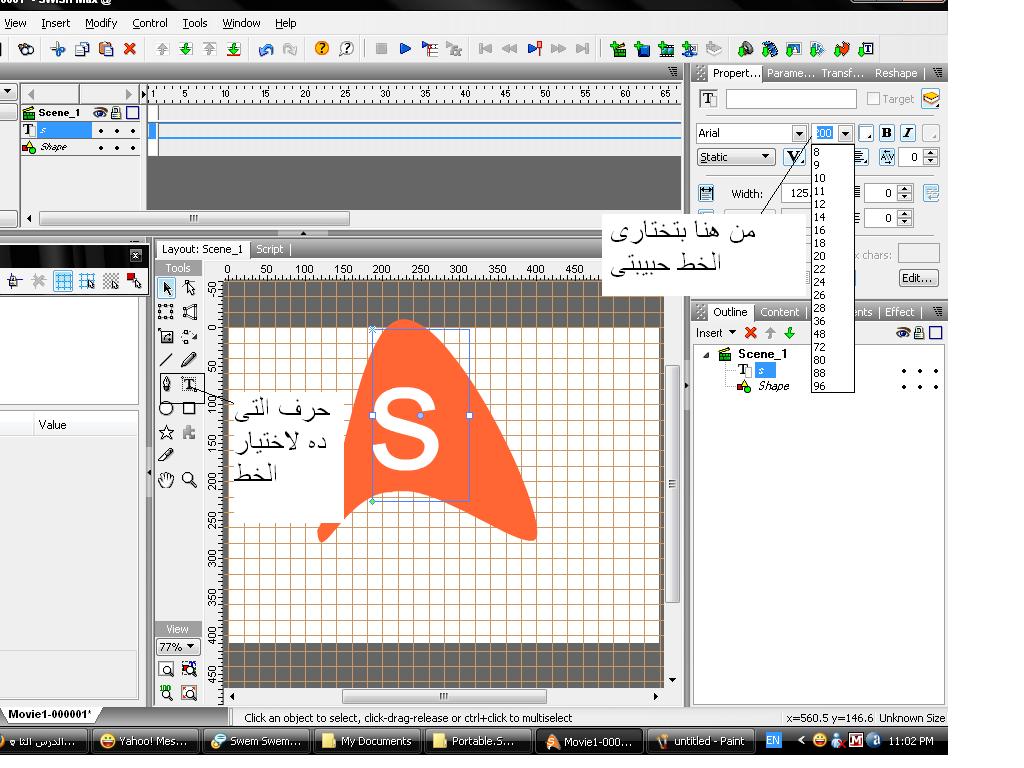Open Yahoo! Messenger taskbar button
Screen dimensions: 1024x768
[x=146, y=741]
